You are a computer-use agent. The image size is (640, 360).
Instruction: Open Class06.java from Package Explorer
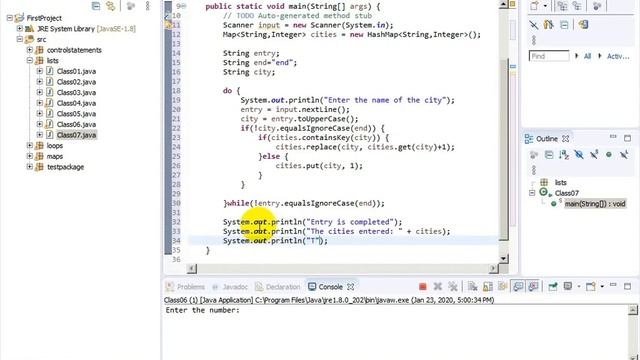pyautogui.click(x=76, y=124)
